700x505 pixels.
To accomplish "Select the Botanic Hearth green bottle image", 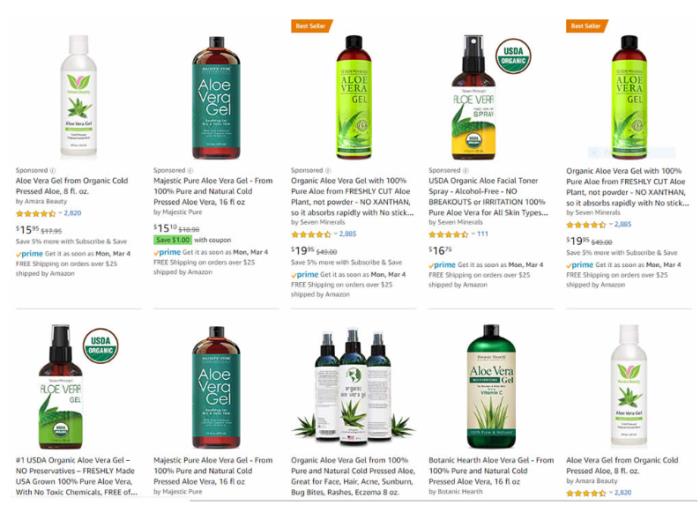I will point(491,386).
